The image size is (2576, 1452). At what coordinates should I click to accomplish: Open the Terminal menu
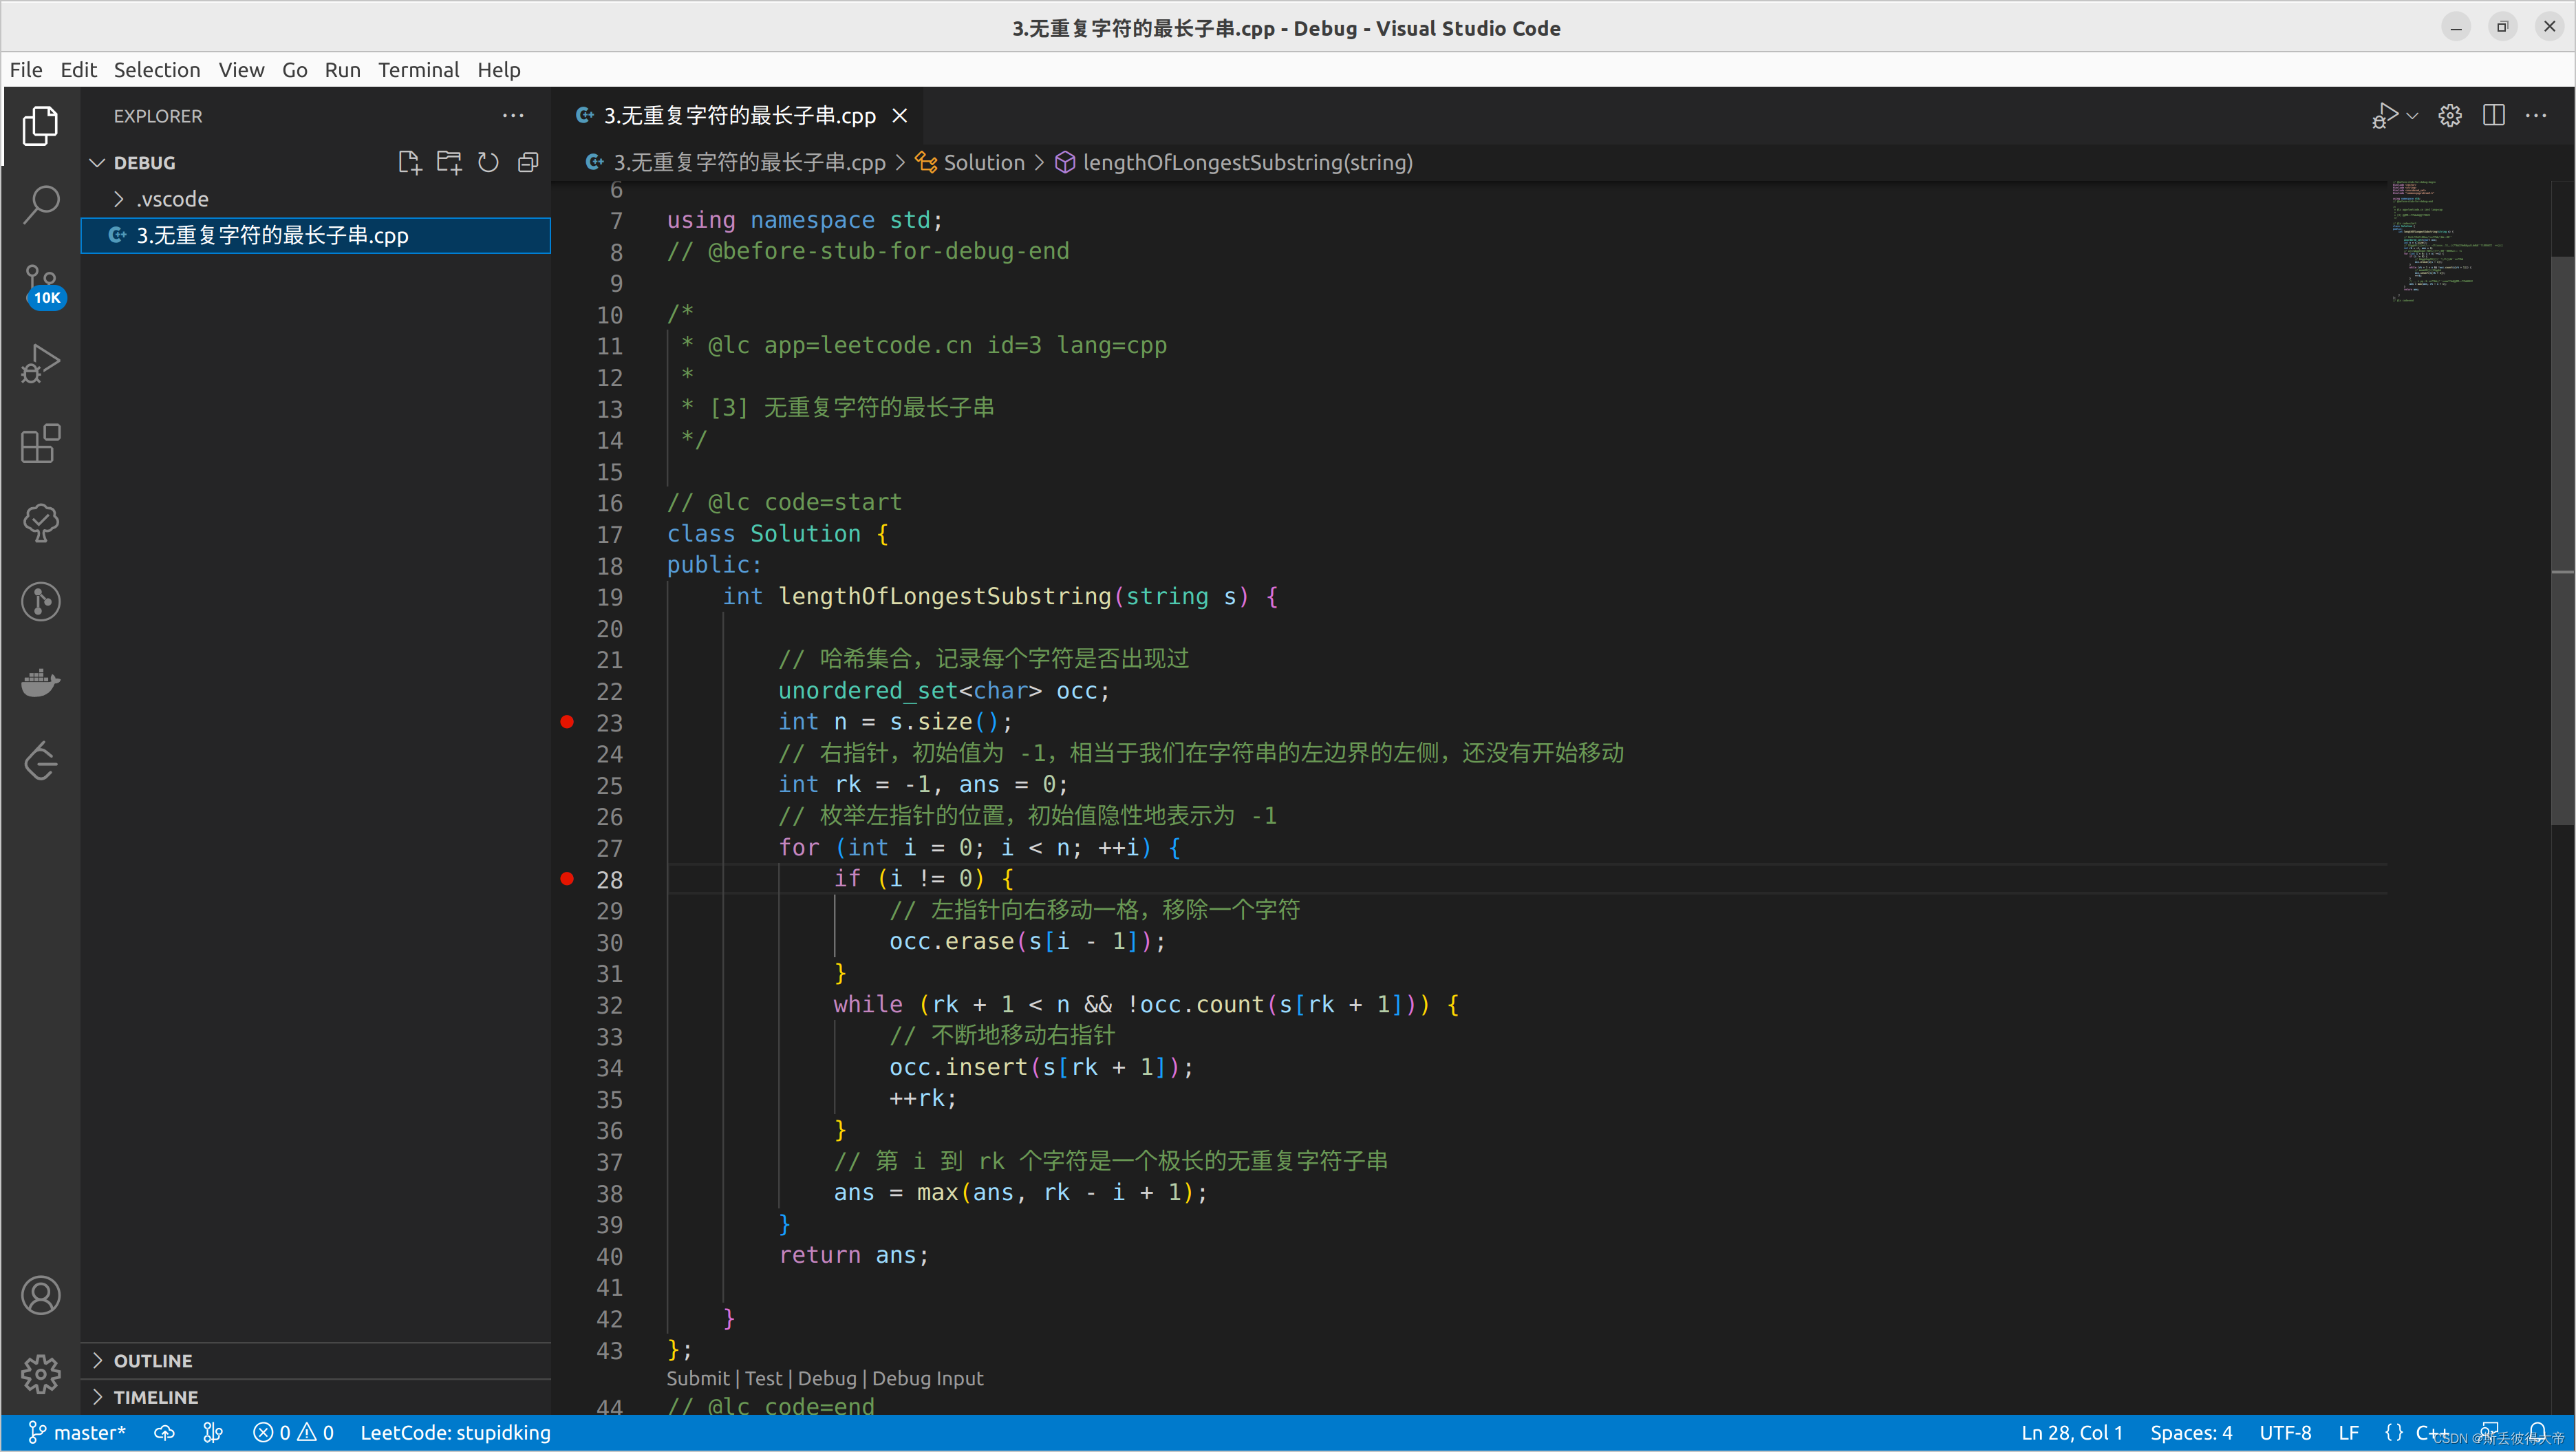pos(418,70)
